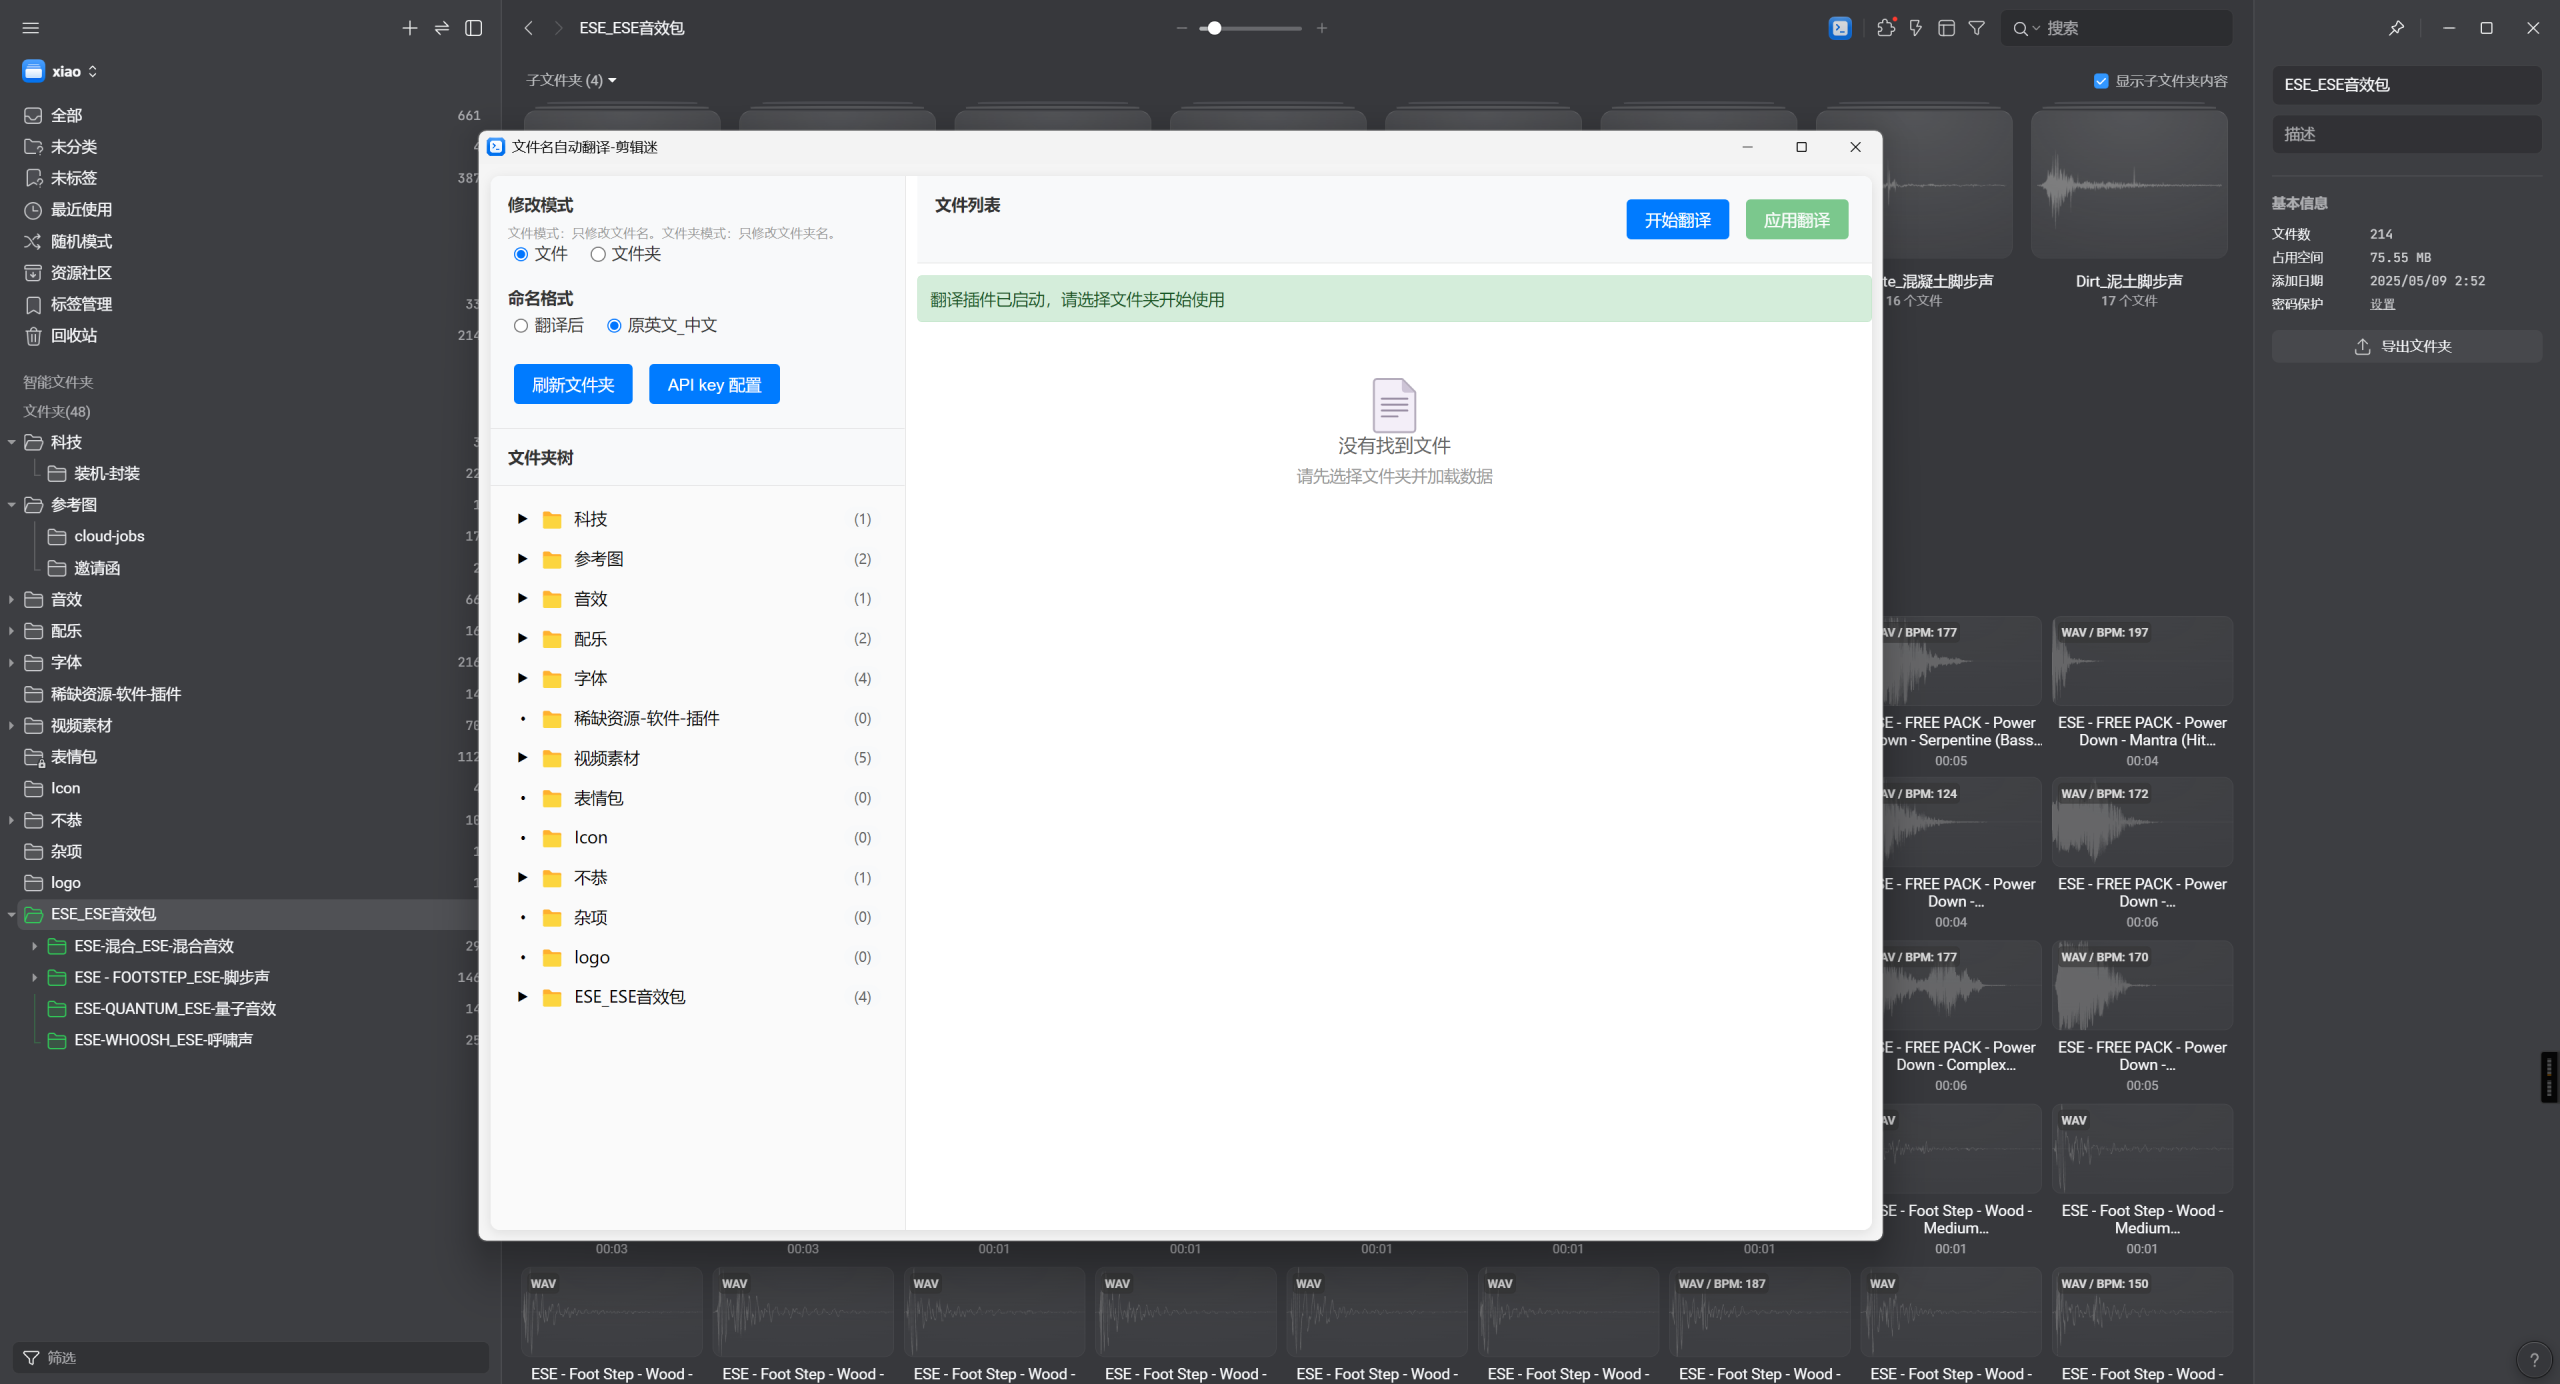Open the 子文件夹 (4) dropdown

[x=571, y=80]
